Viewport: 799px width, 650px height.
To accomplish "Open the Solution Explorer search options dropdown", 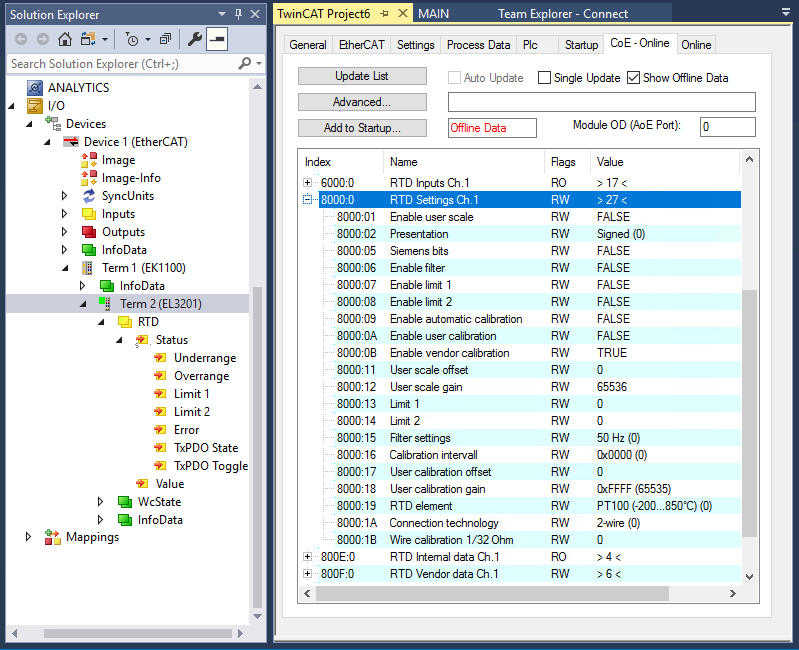I will coord(259,64).
